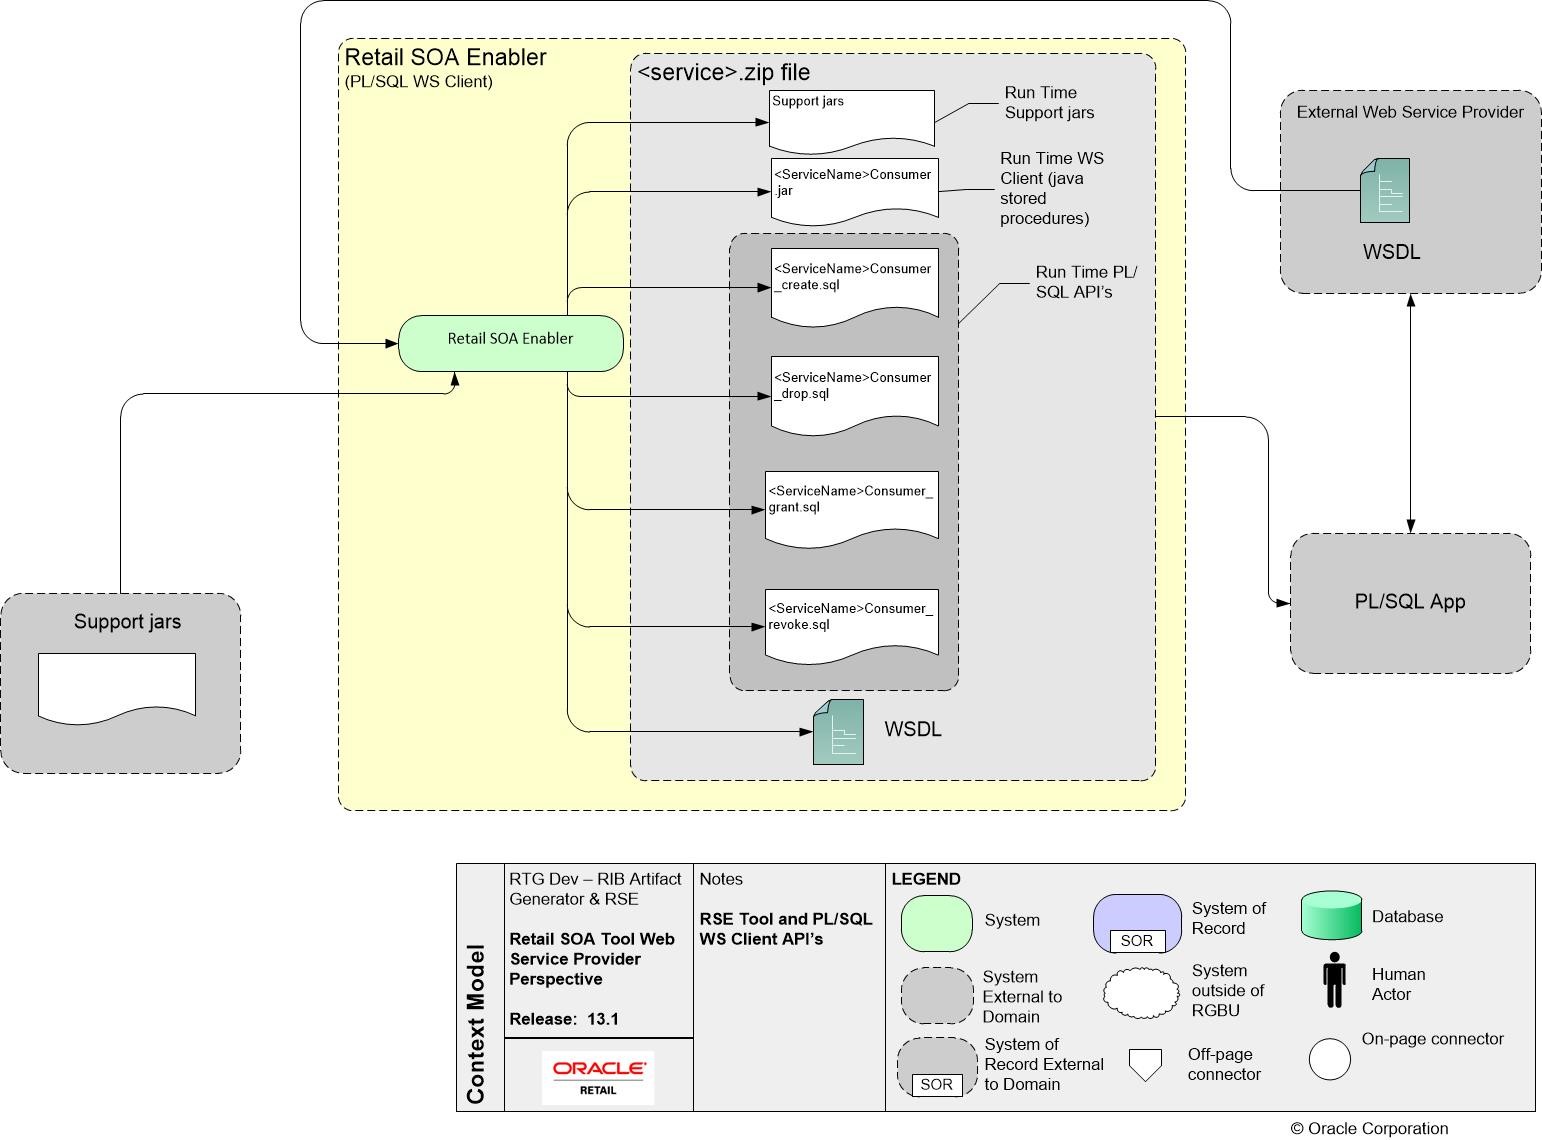Click the 'Notes' heading
Screen dimensions: 1542x1140
(721, 879)
